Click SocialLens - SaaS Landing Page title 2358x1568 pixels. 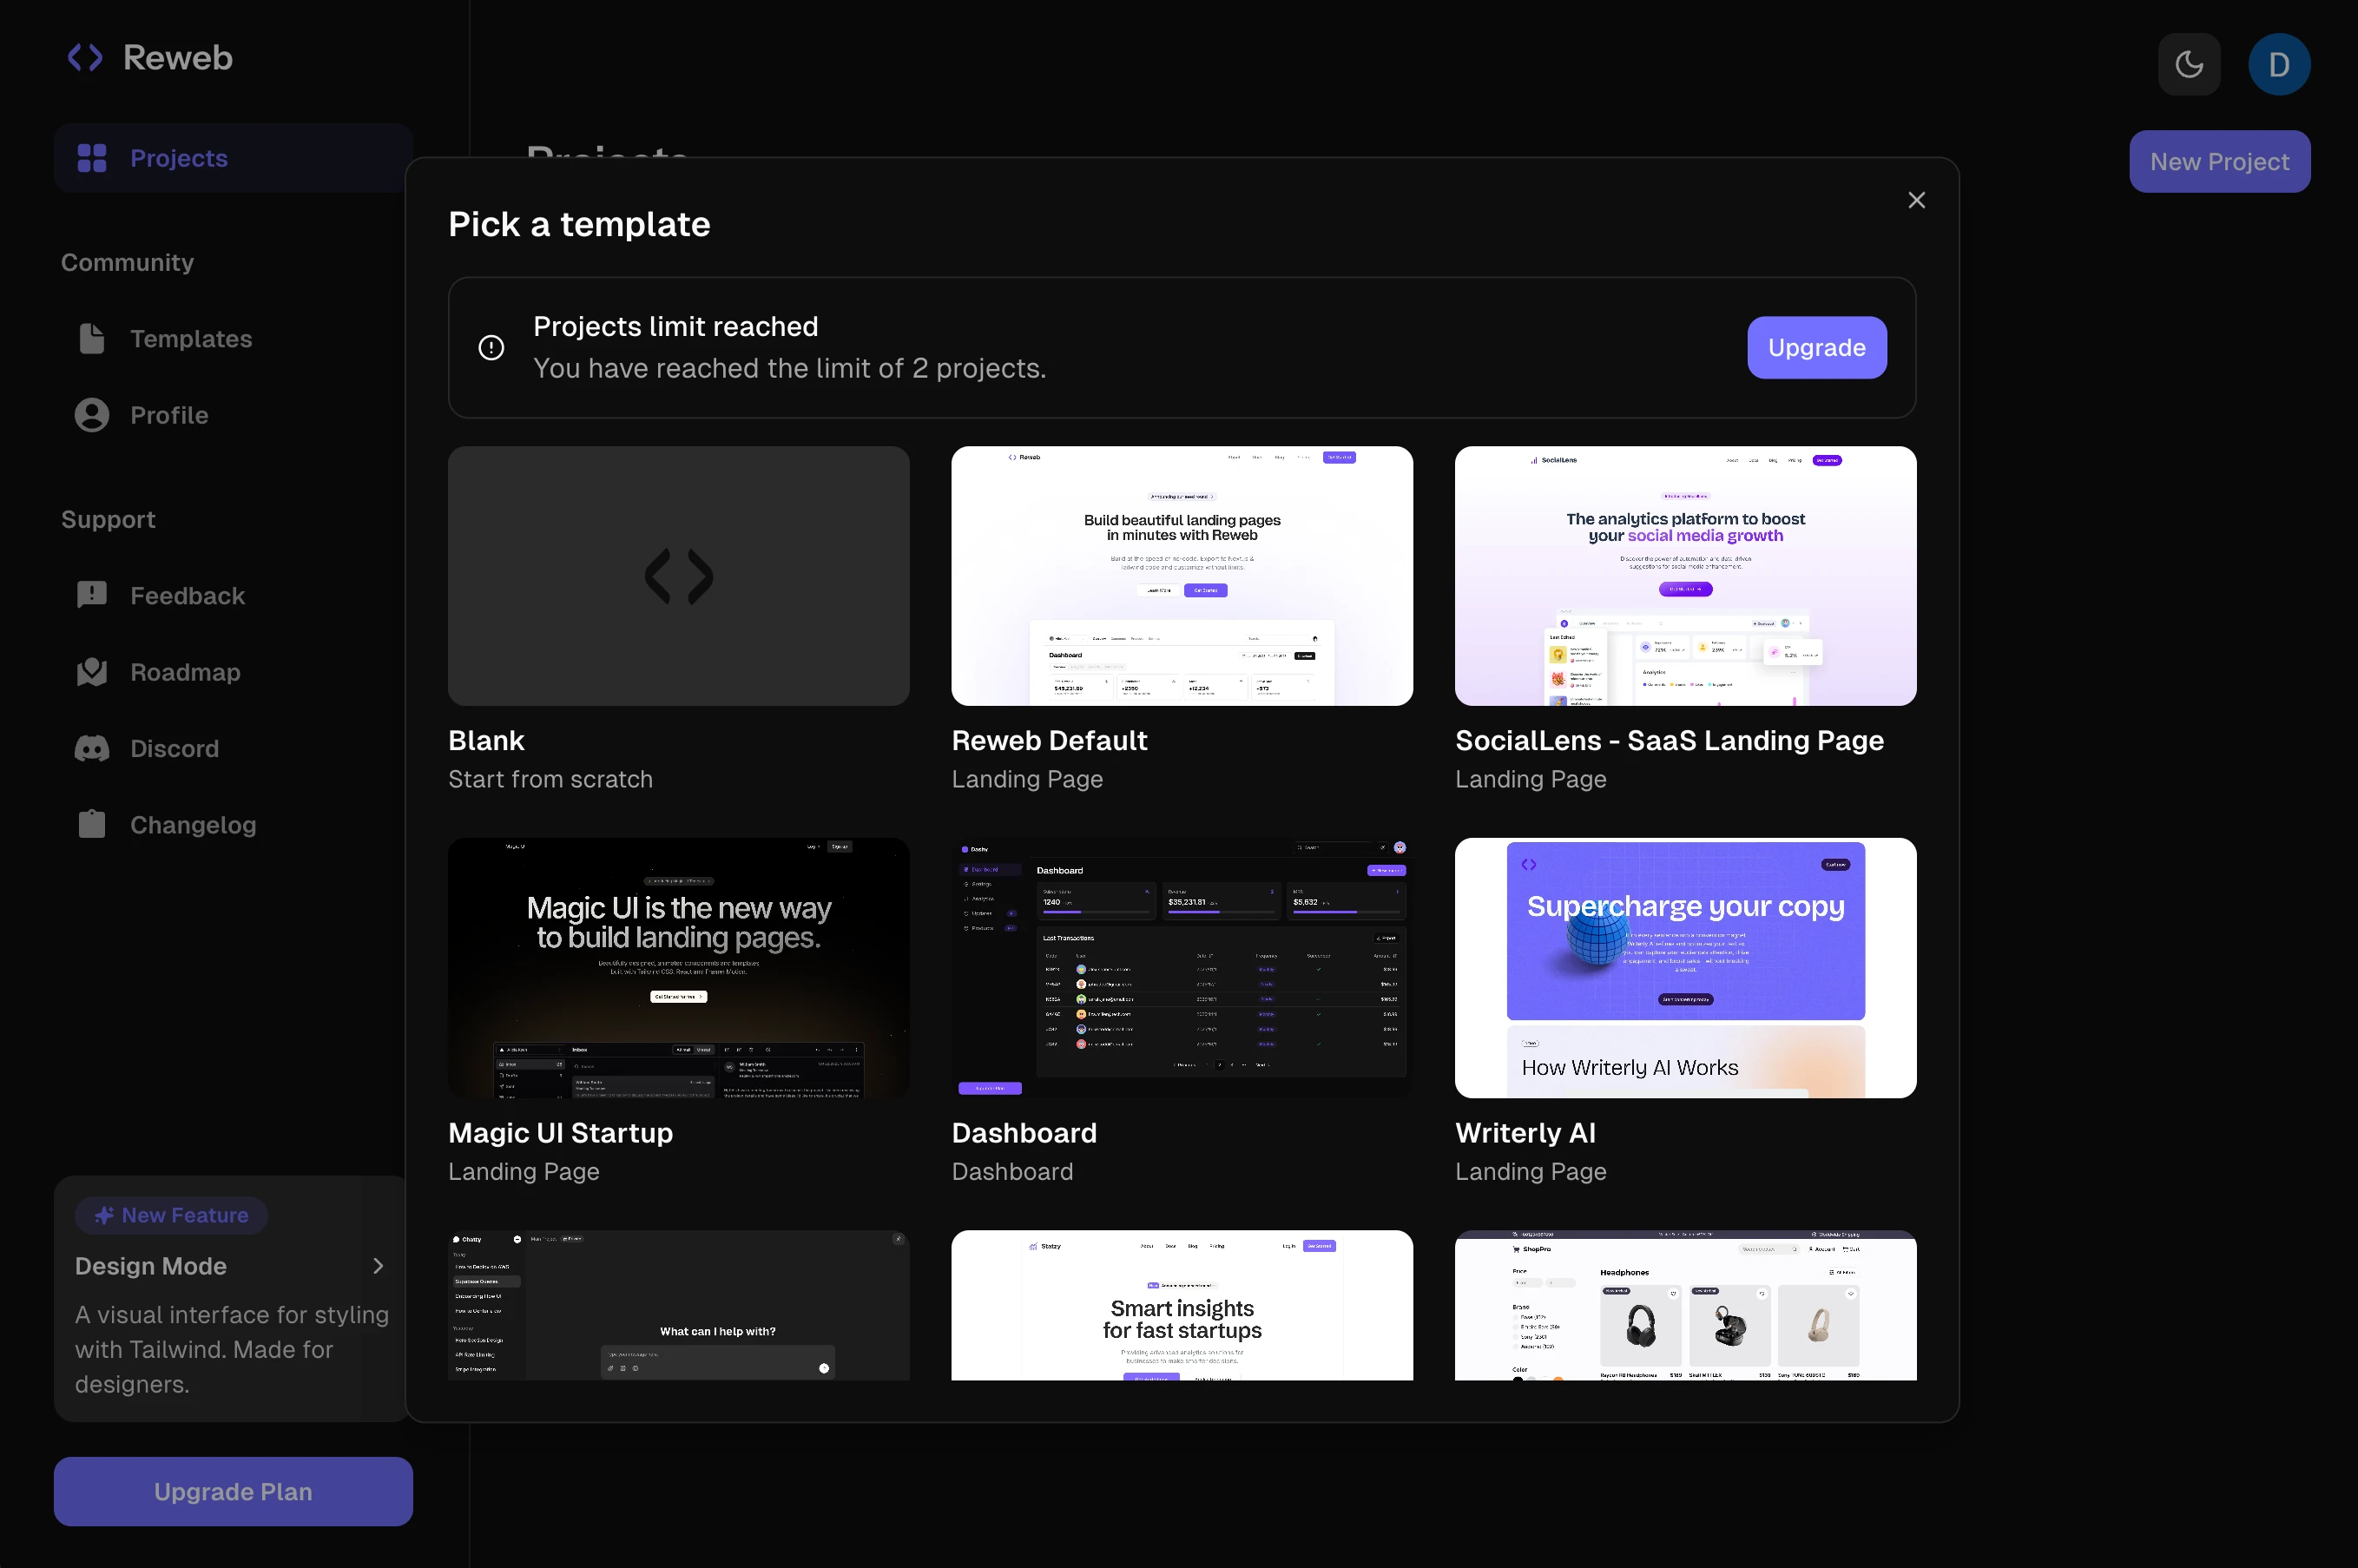tap(1669, 741)
